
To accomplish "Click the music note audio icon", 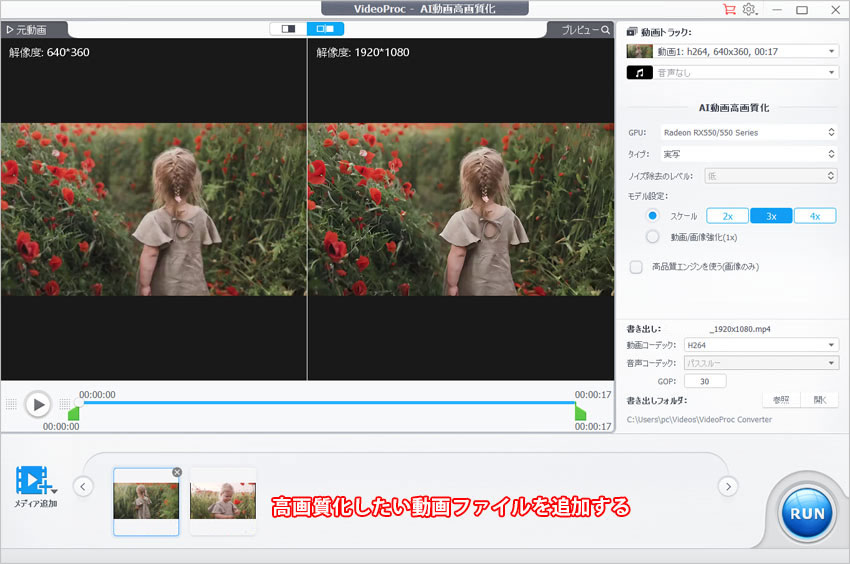I will (x=640, y=73).
